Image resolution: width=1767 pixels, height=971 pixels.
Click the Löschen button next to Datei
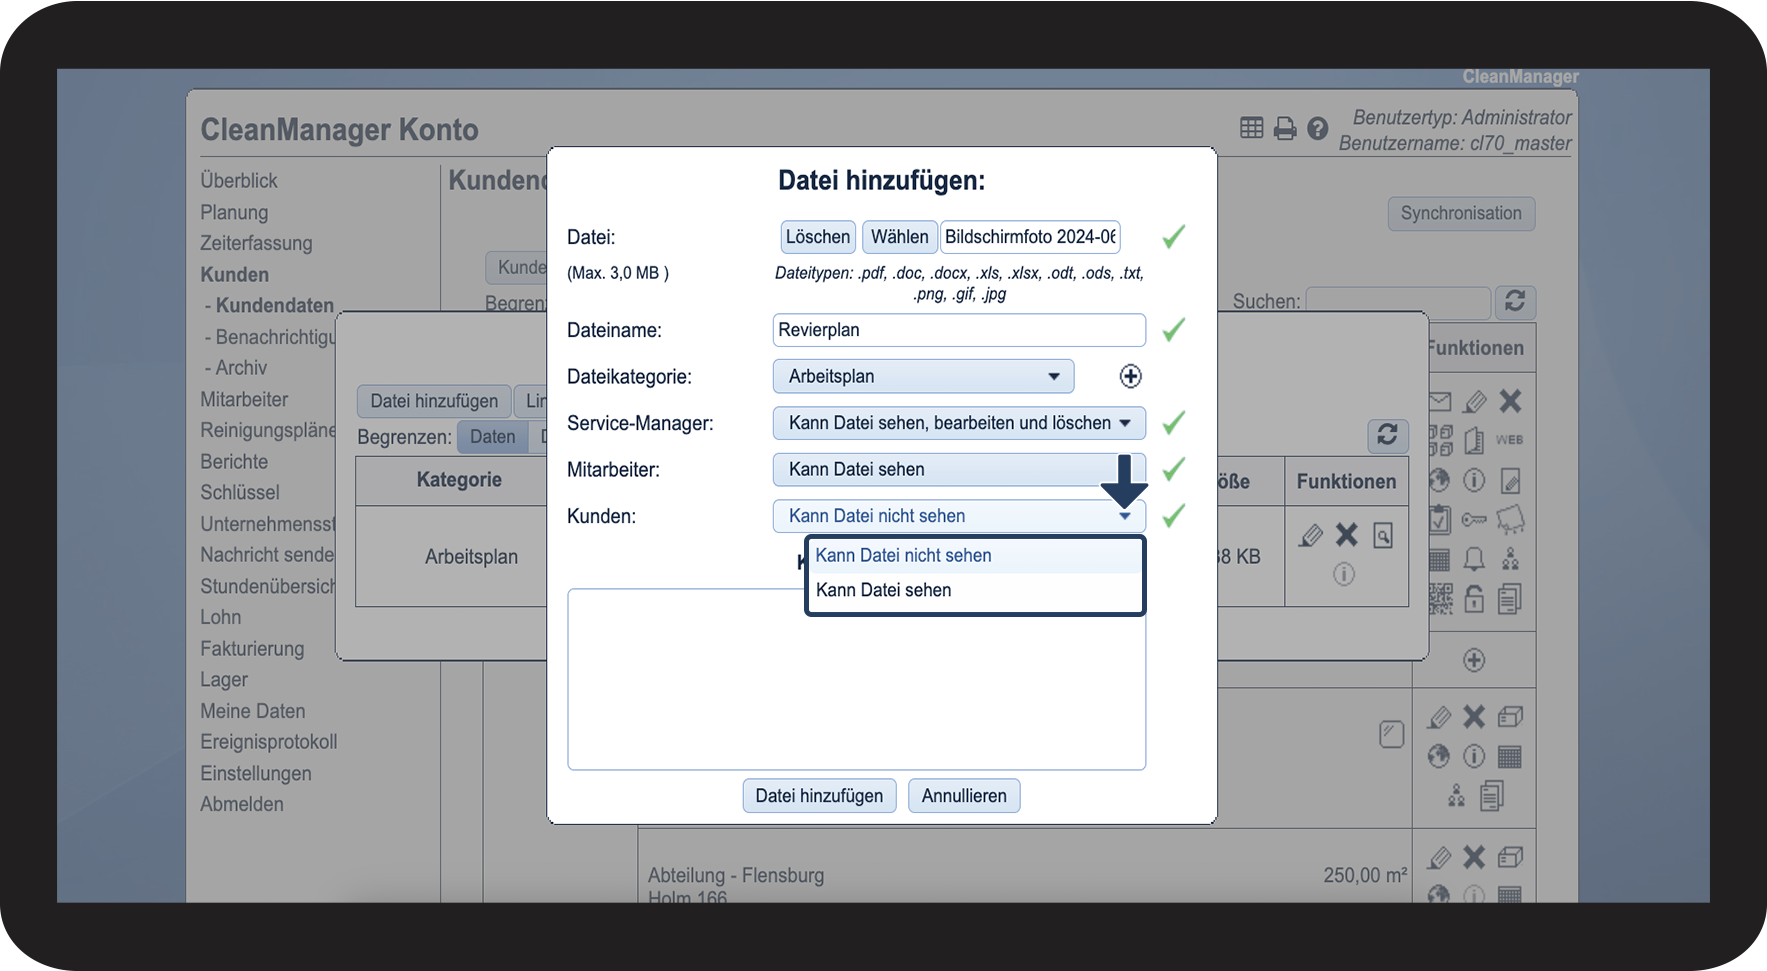(817, 237)
